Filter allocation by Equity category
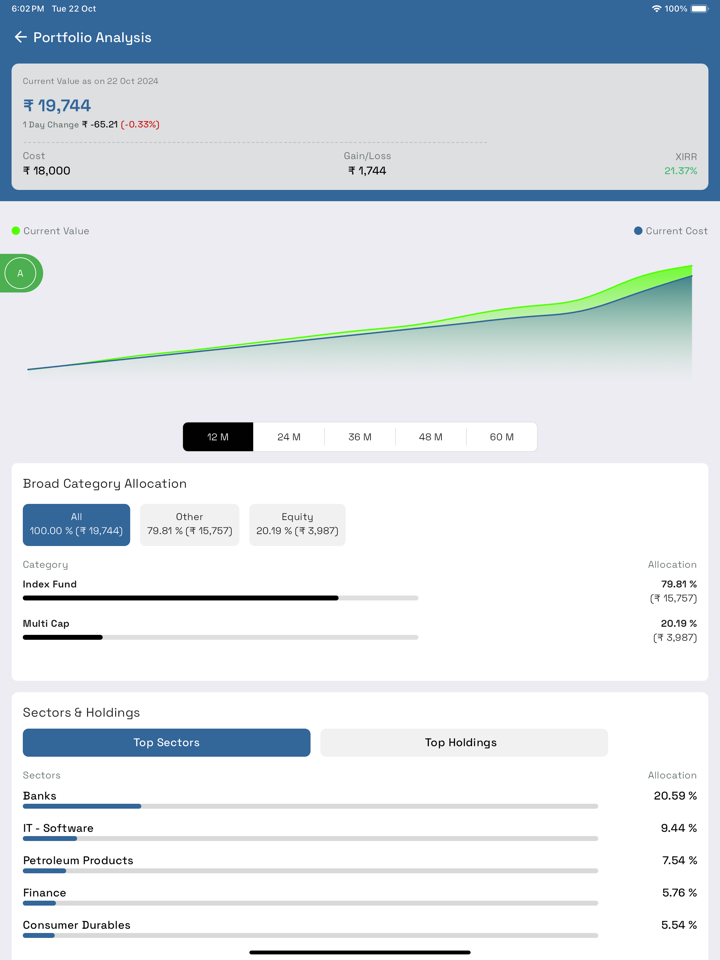 tap(297, 524)
